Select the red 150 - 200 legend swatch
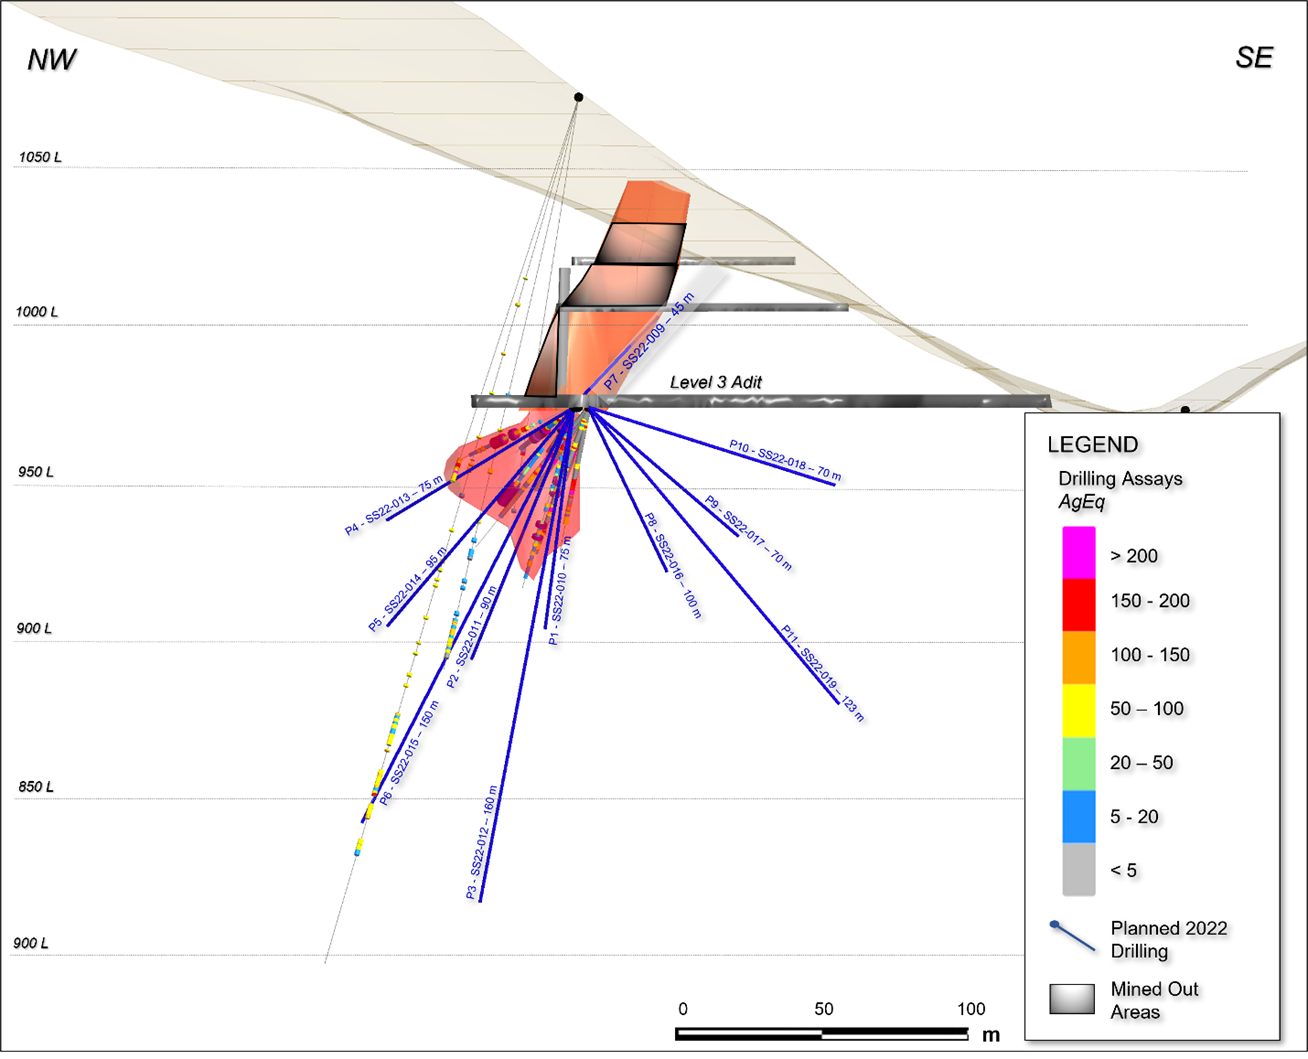Viewport: 1308px width, 1059px height. pyautogui.click(x=1079, y=604)
